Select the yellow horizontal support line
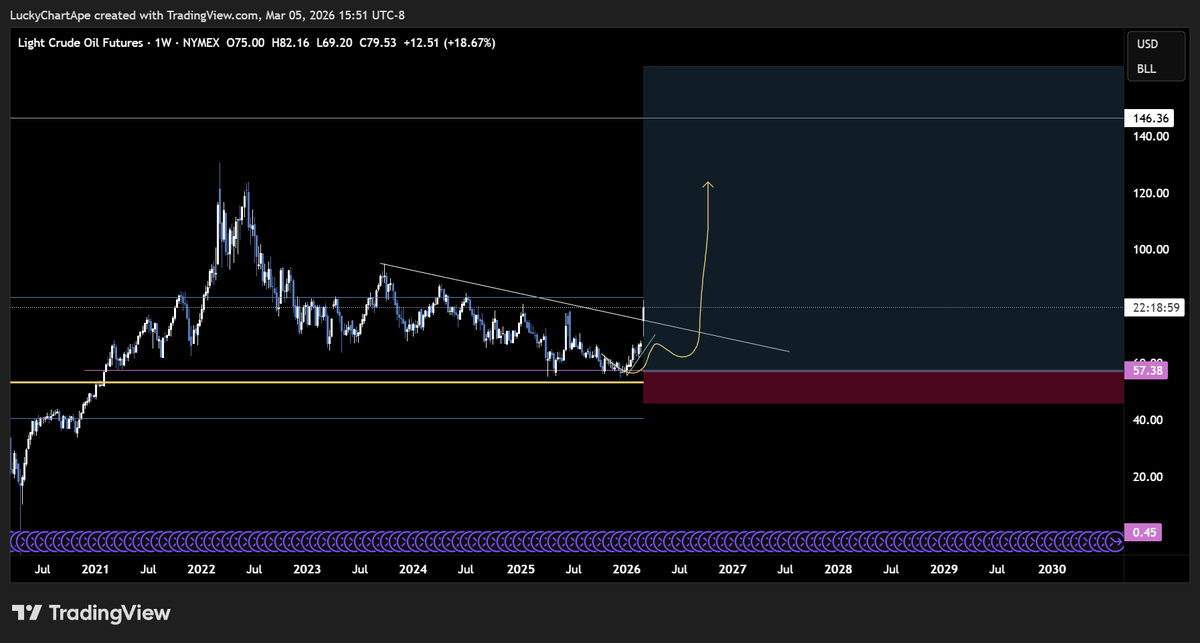The width and height of the screenshot is (1200, 643). [x=300, y=382]
